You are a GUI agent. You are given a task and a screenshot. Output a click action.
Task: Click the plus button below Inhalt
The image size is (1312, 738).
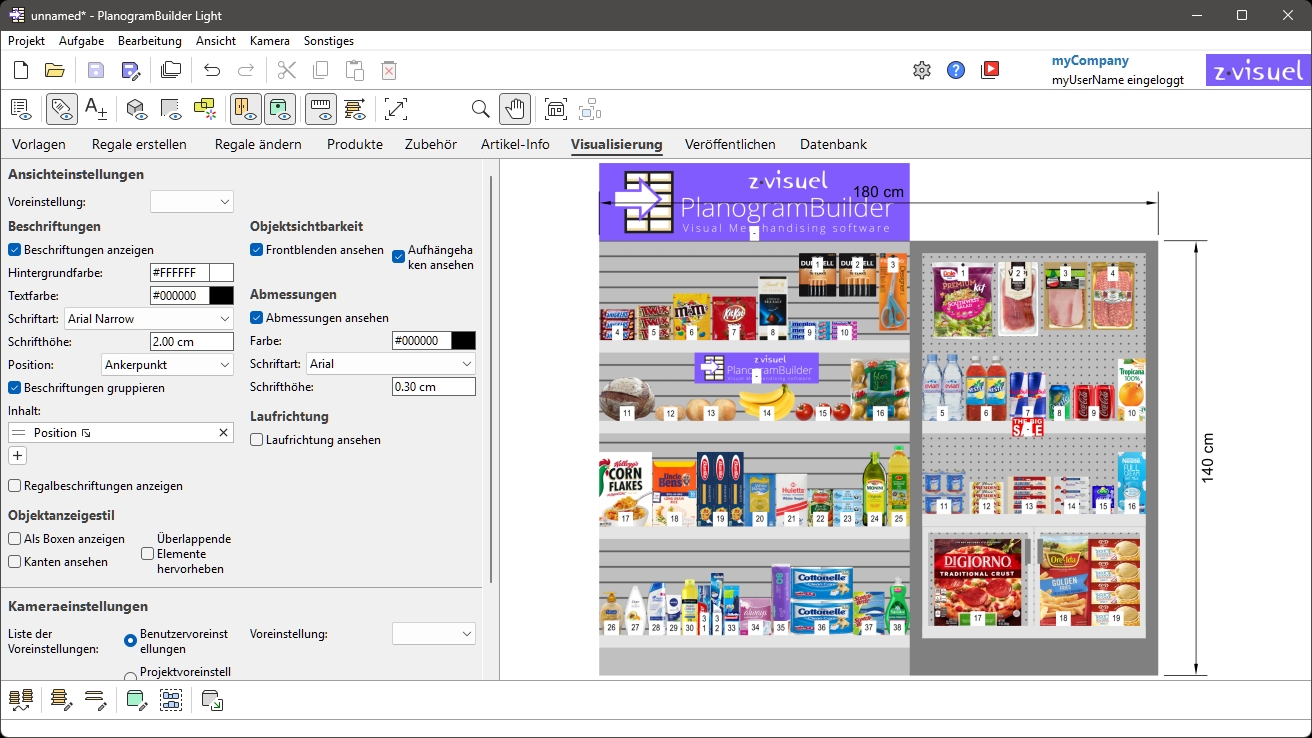[18, 456]
